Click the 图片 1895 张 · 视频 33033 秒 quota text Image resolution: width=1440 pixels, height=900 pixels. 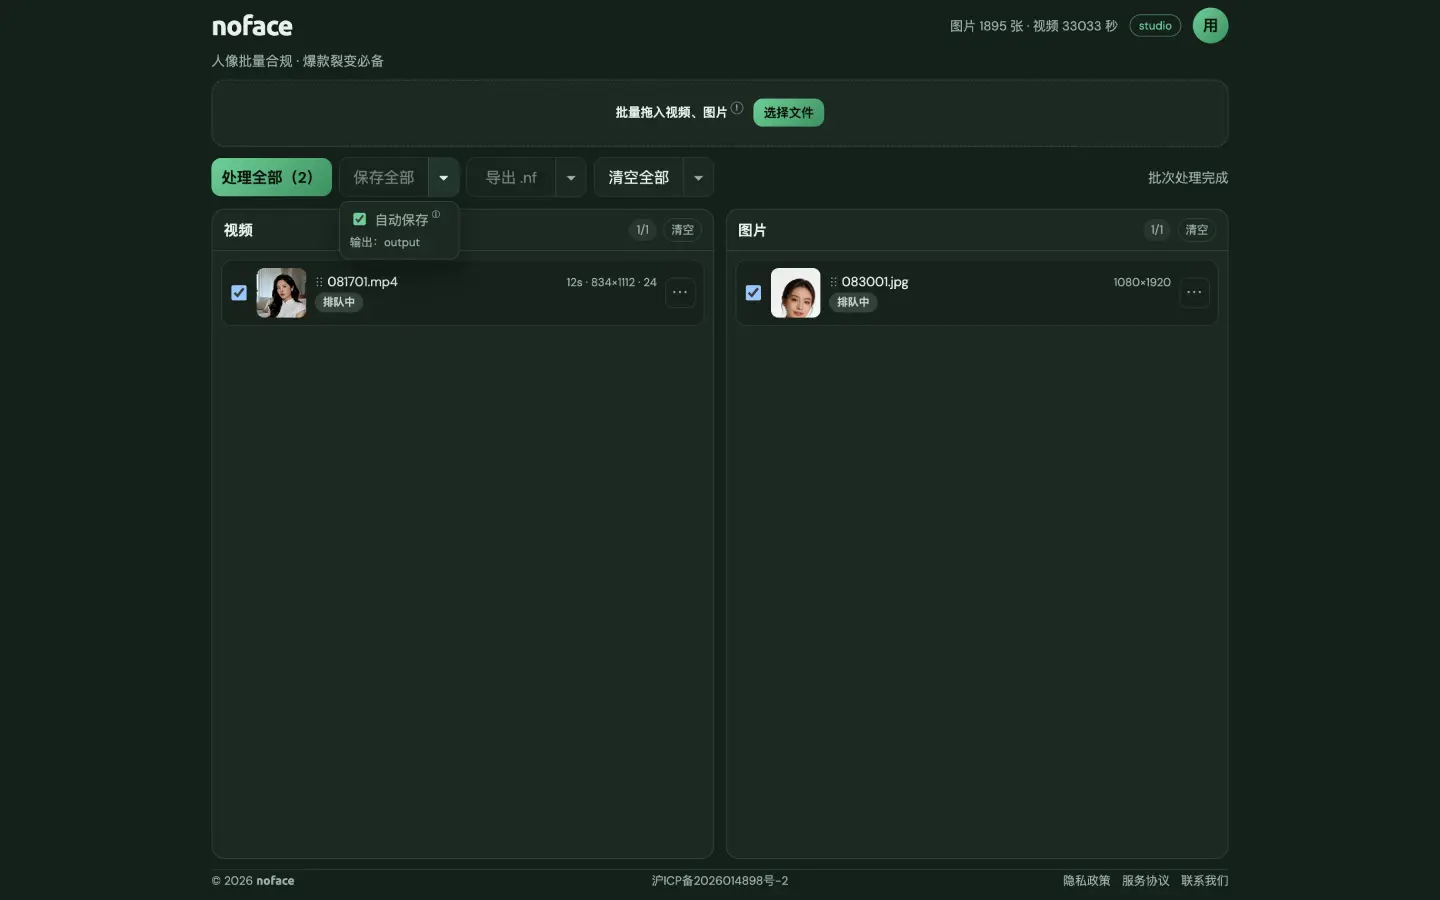pos(1034,26)
